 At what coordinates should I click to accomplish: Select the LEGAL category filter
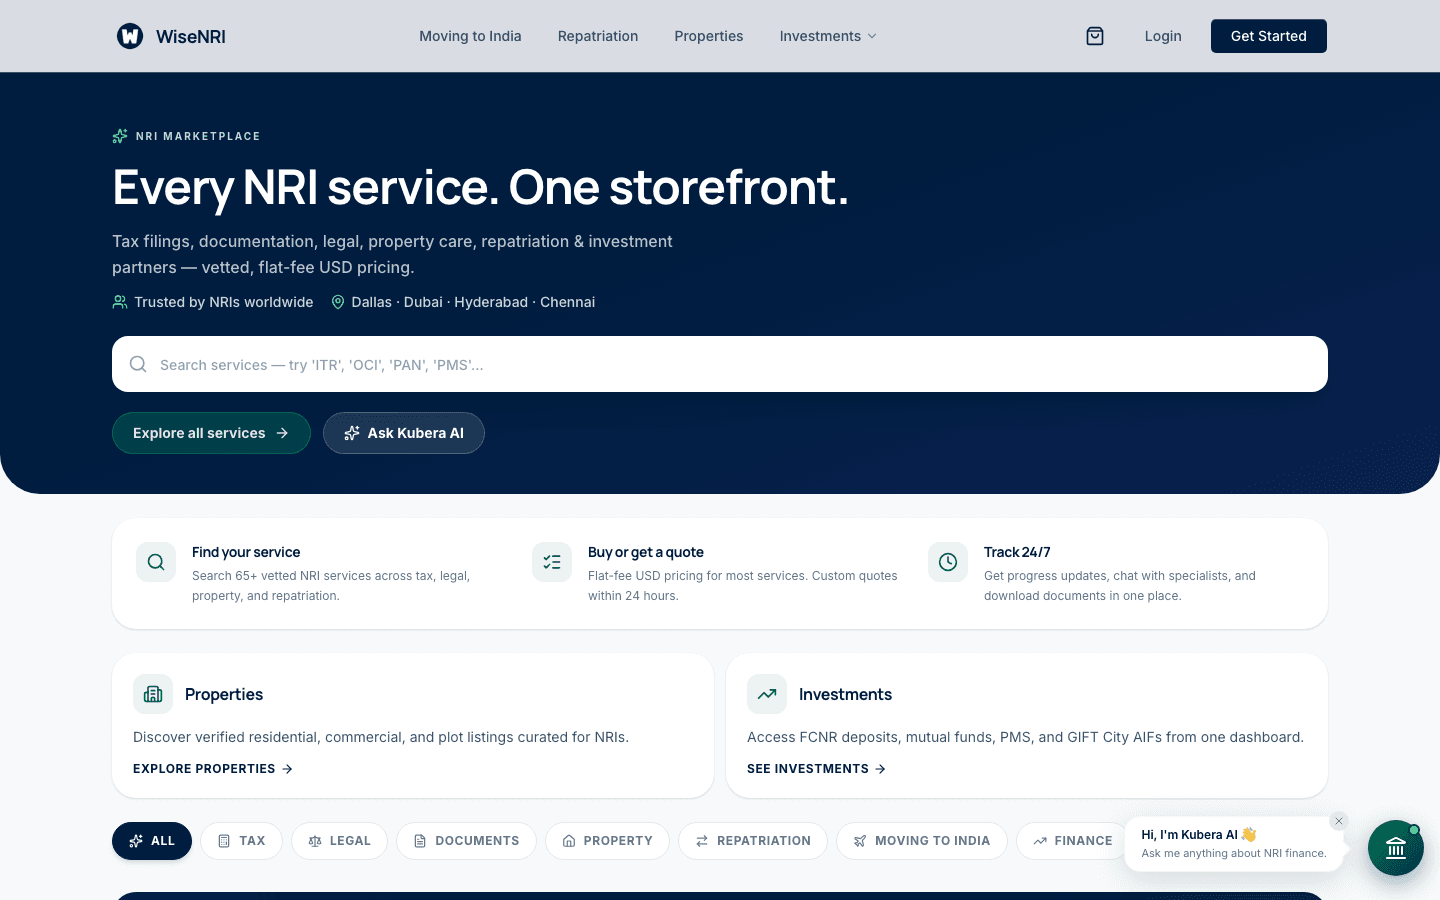pyautogui.click(x=339, y=841)
